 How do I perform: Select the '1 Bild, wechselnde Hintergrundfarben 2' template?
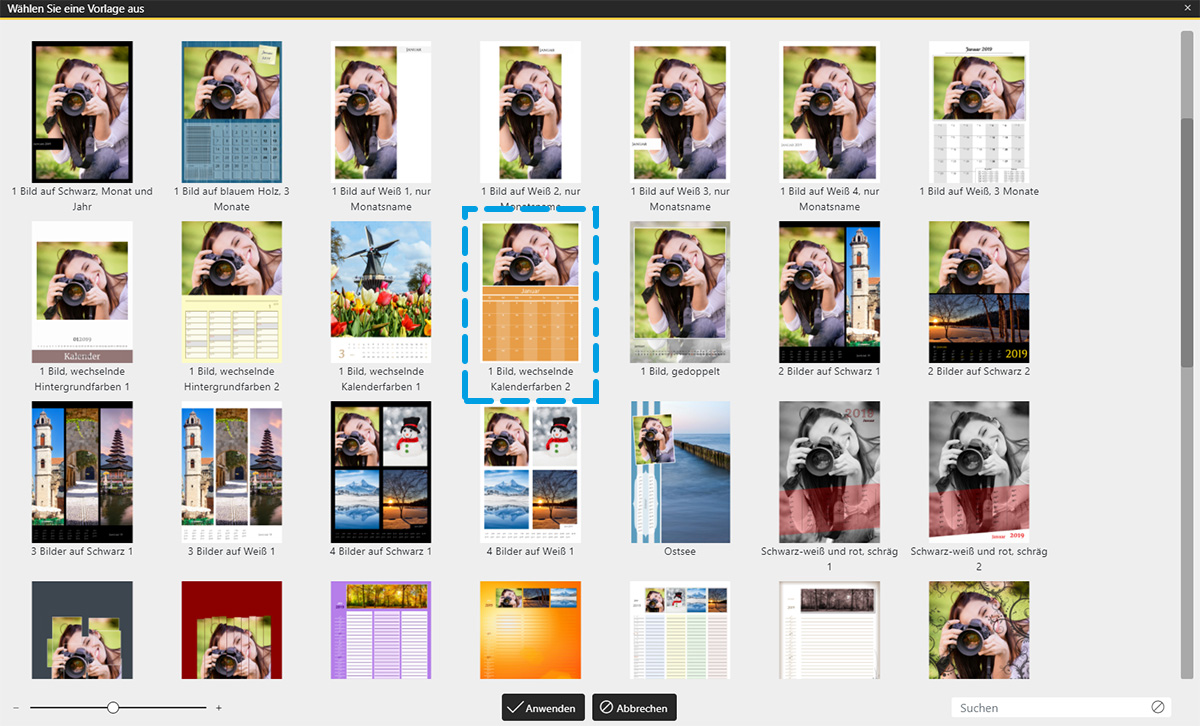point(232,291)
